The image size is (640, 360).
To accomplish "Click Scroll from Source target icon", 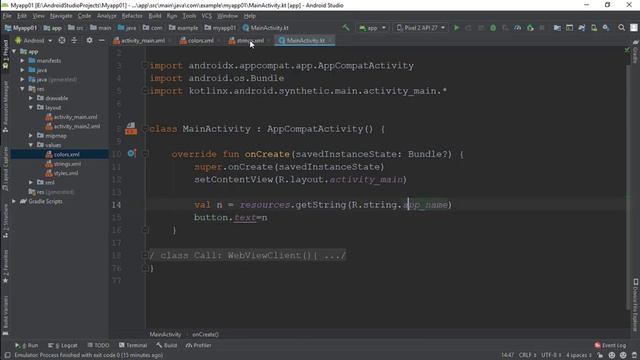I will point(62,40).
